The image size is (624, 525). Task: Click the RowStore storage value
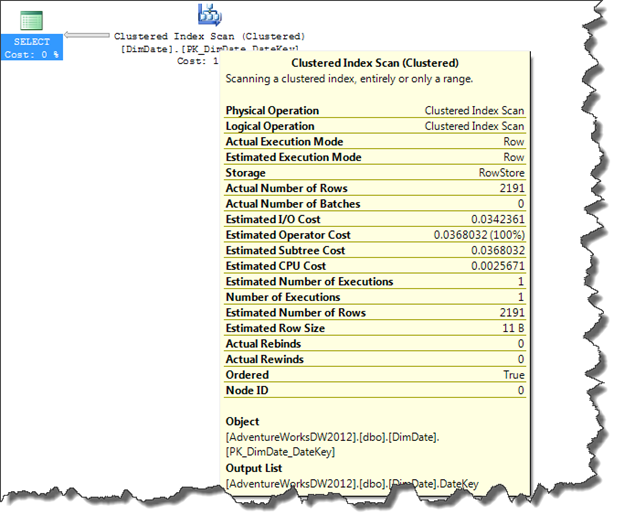pyautogui.click(x=501, y=172)
